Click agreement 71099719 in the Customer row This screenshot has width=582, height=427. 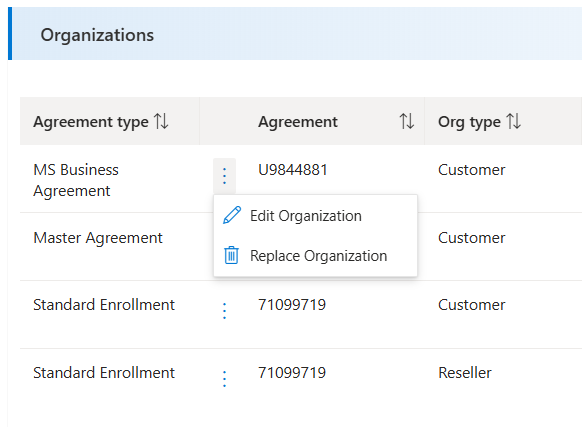point(292,305)
